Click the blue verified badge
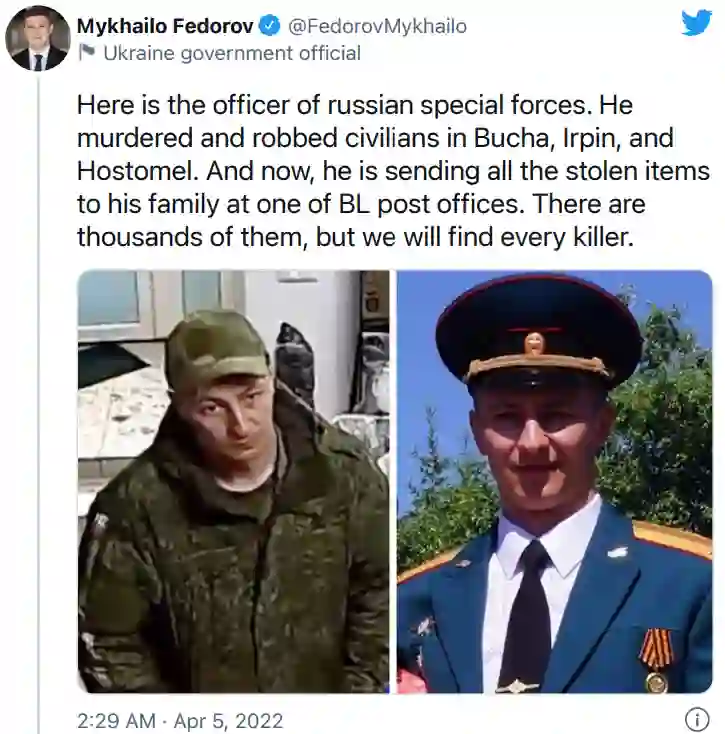Viewport: 725px width, 734px height. point(269,26)
